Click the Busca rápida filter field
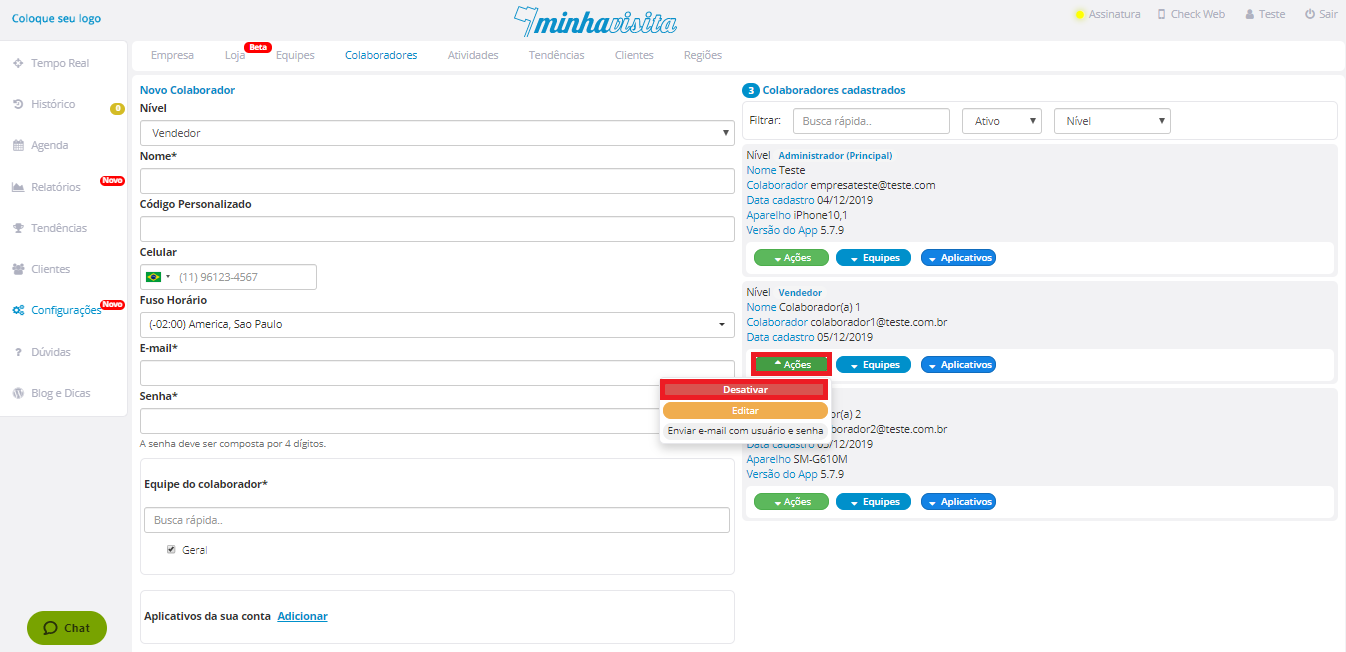 pyautogui.click(x=870, y=121)
